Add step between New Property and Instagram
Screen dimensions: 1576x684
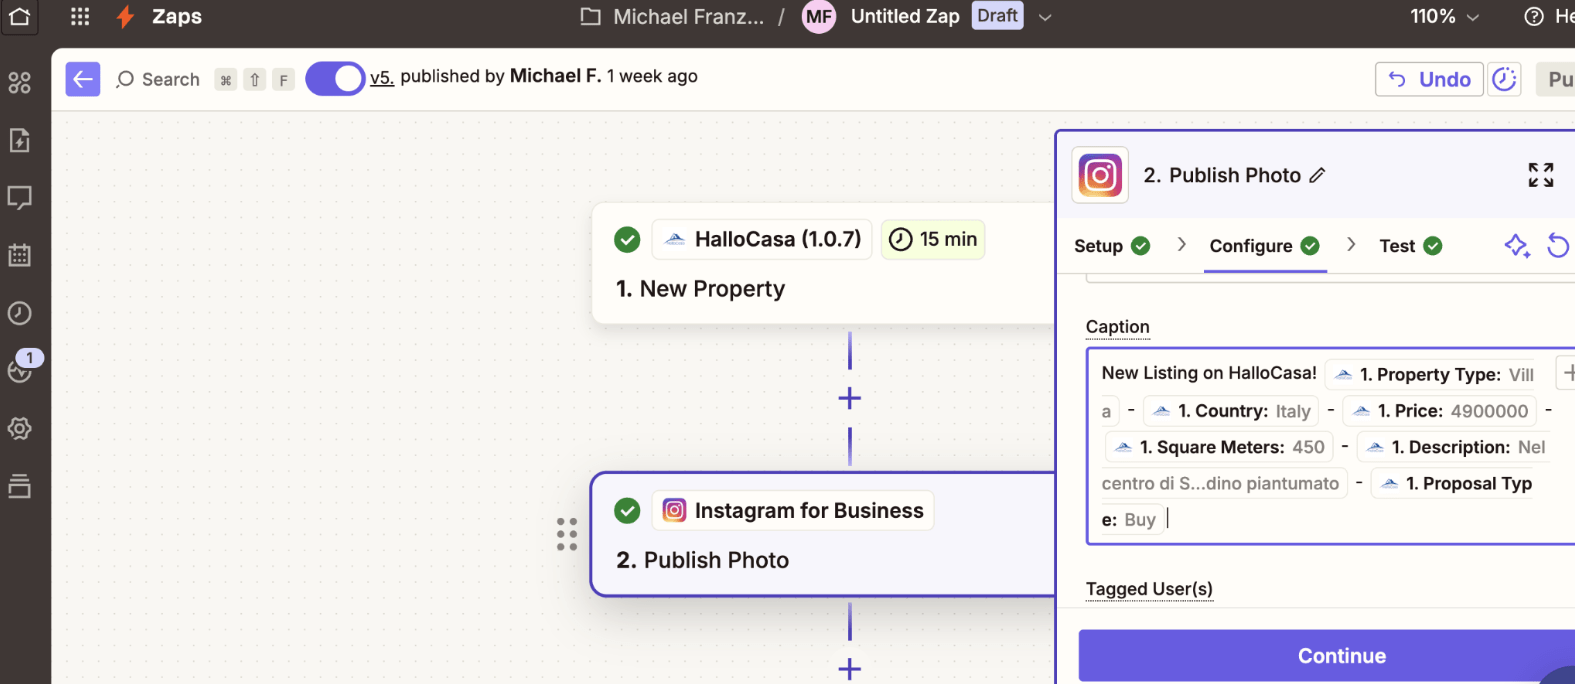pos(850,398)
